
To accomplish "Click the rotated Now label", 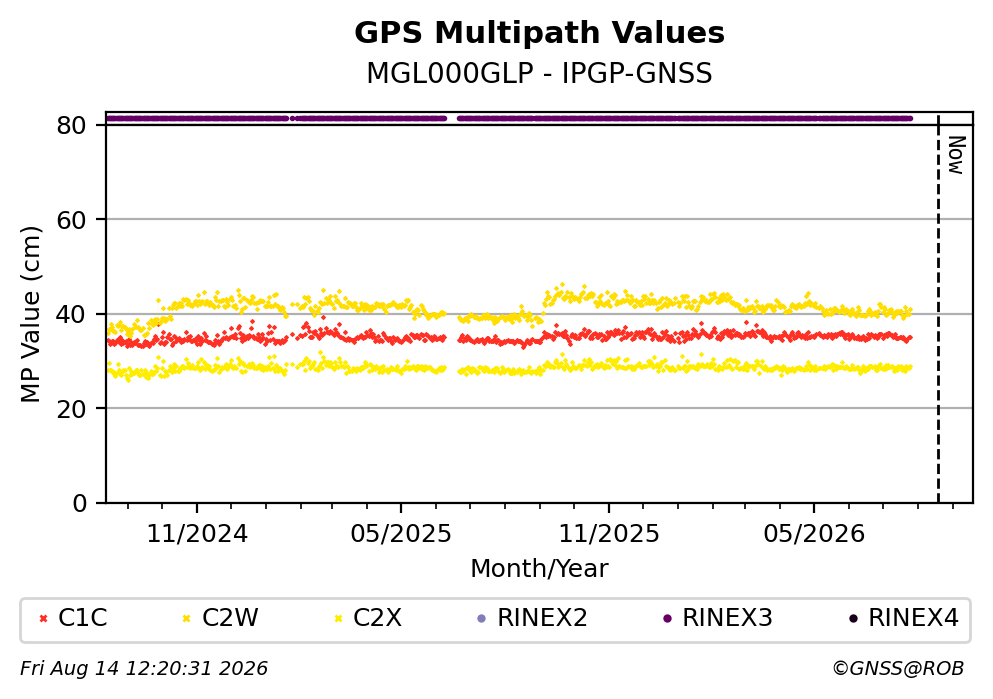I will [956, 155].
